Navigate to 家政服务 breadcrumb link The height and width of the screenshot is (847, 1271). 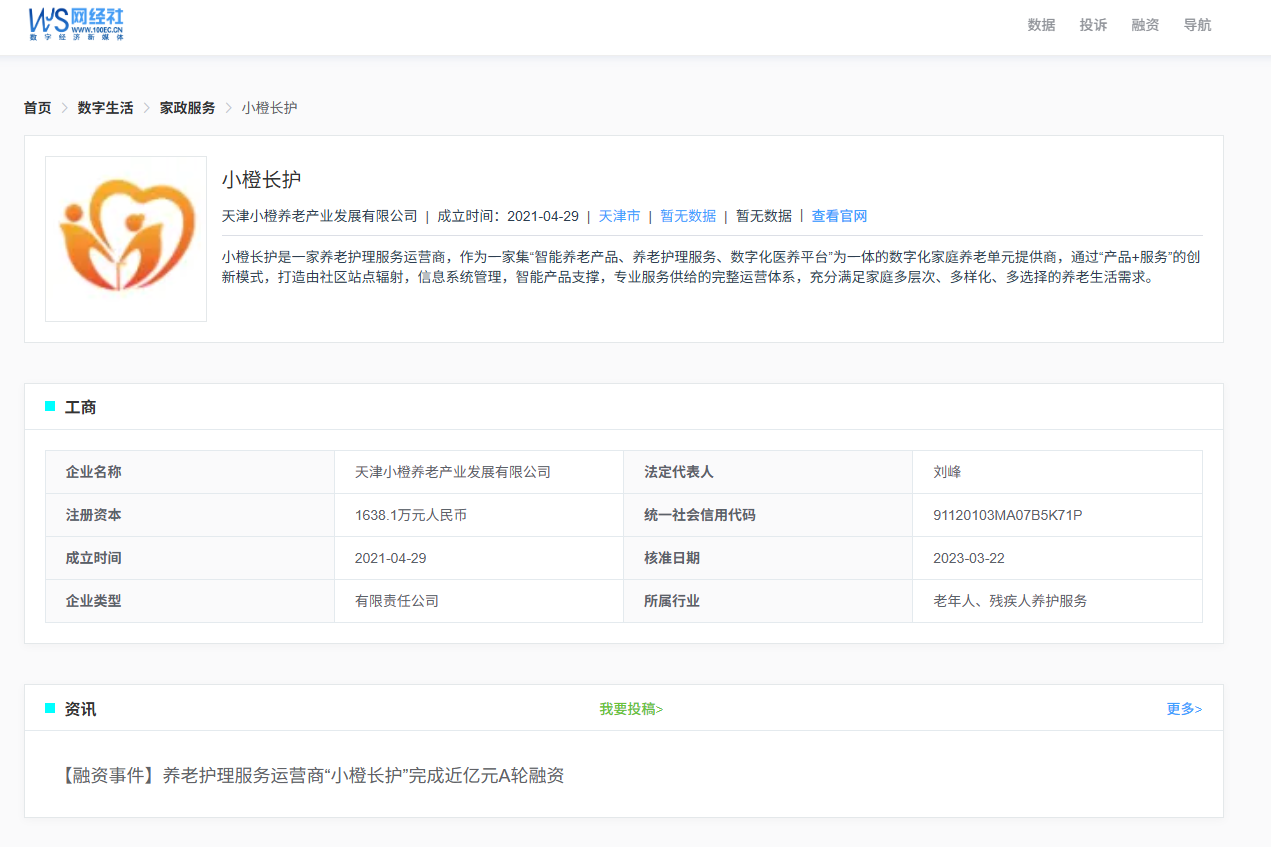click(187, 108)
